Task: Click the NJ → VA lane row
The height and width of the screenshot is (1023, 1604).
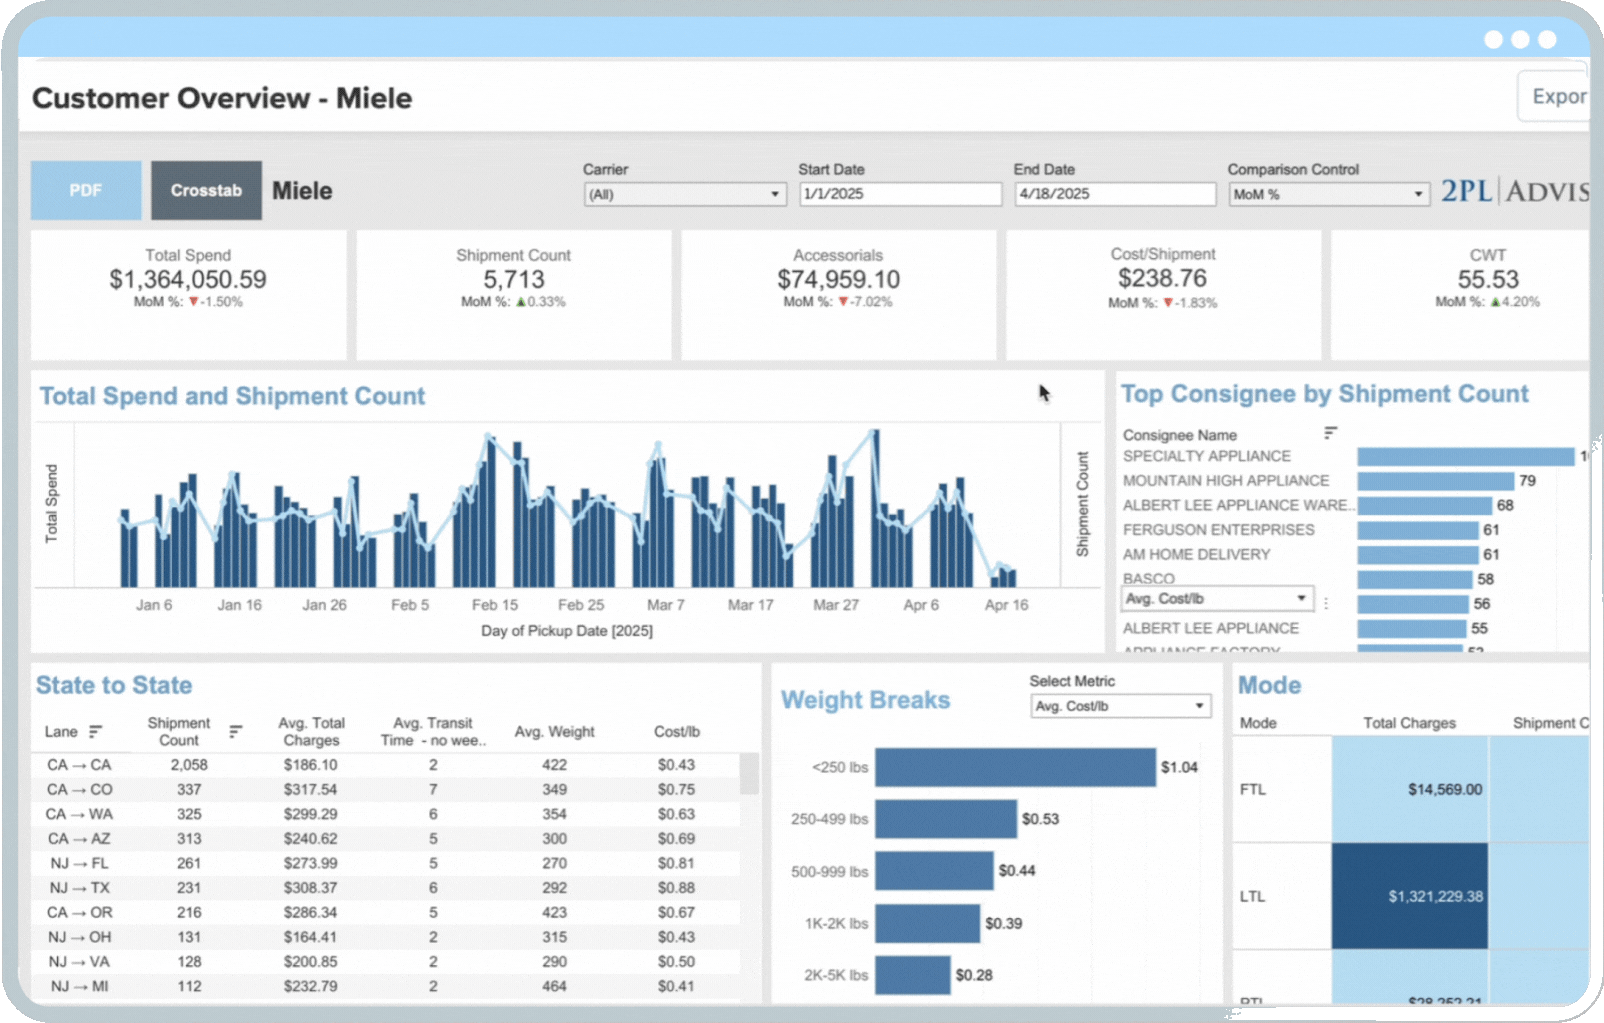Action: click(x=388, y=962)
